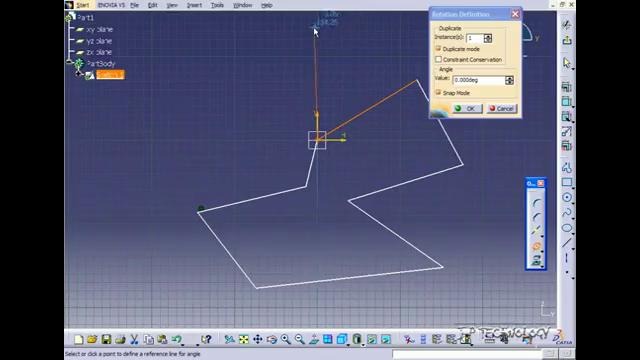Click the multi-view window icon
Screen dimensions: 640x360
coord(327,339)
